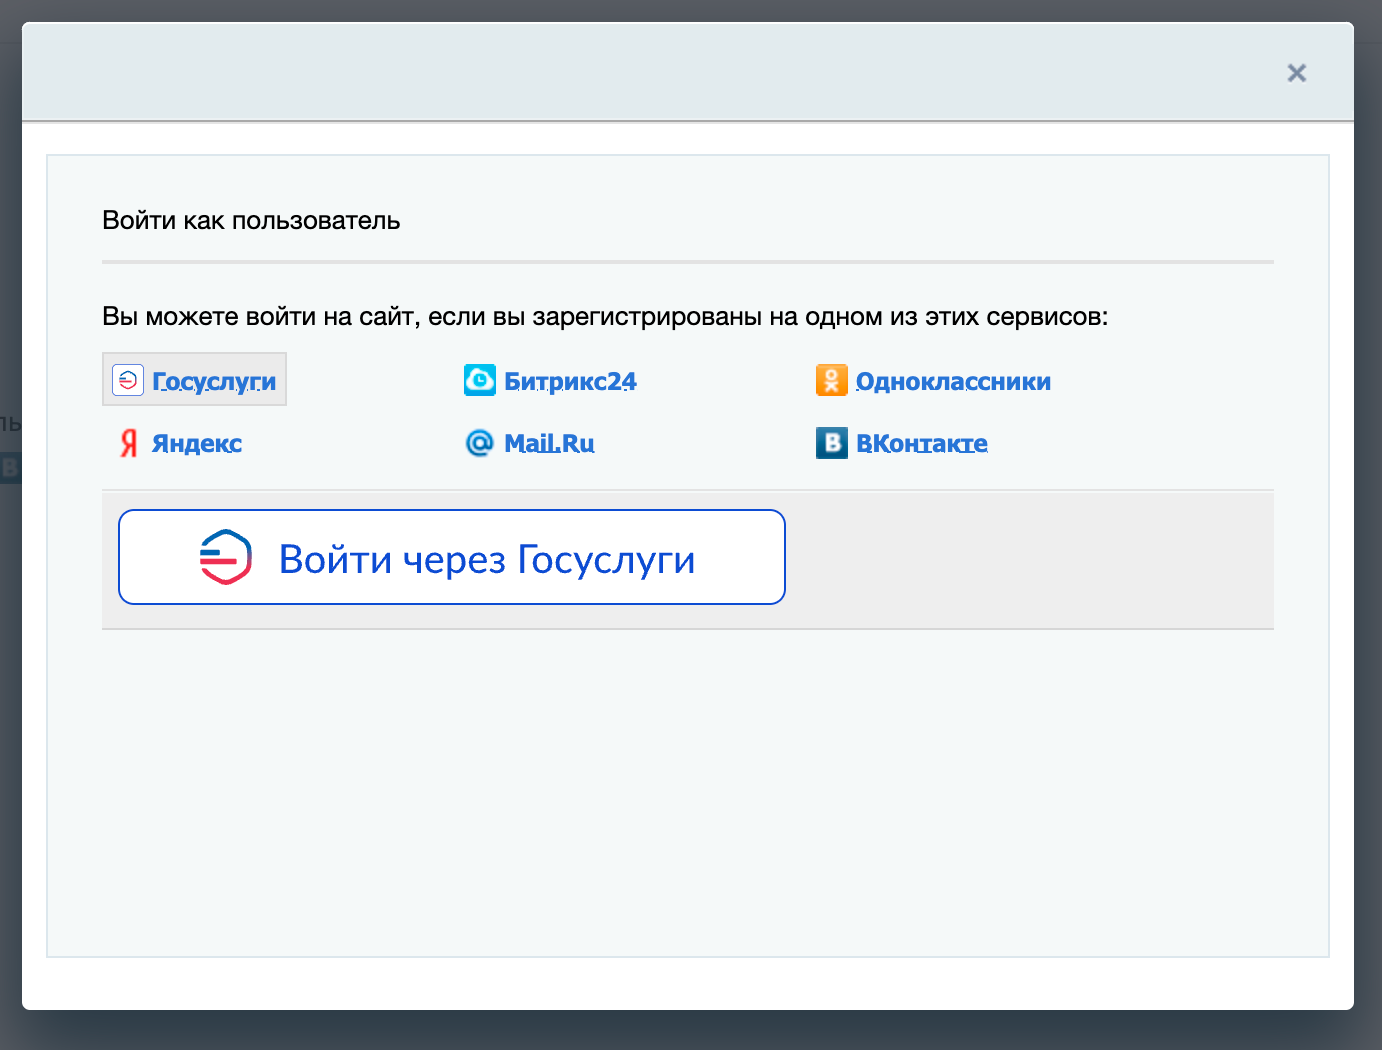Click the blue ВКонтакте icon
This screenshot has width=1382, height=1050.
831,442
